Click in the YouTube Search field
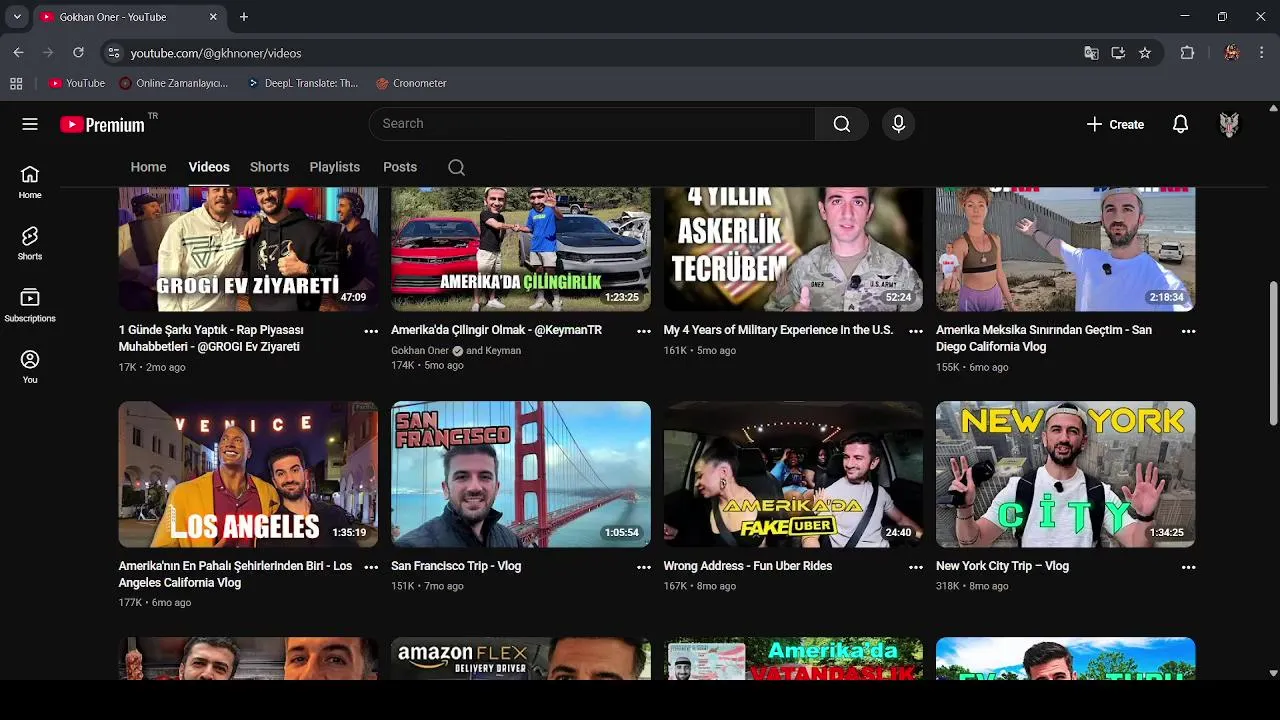 click(x=592, y=124)
